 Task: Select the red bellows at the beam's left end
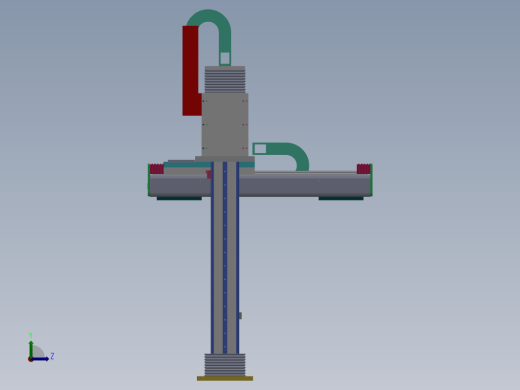(x=157, y=169)
